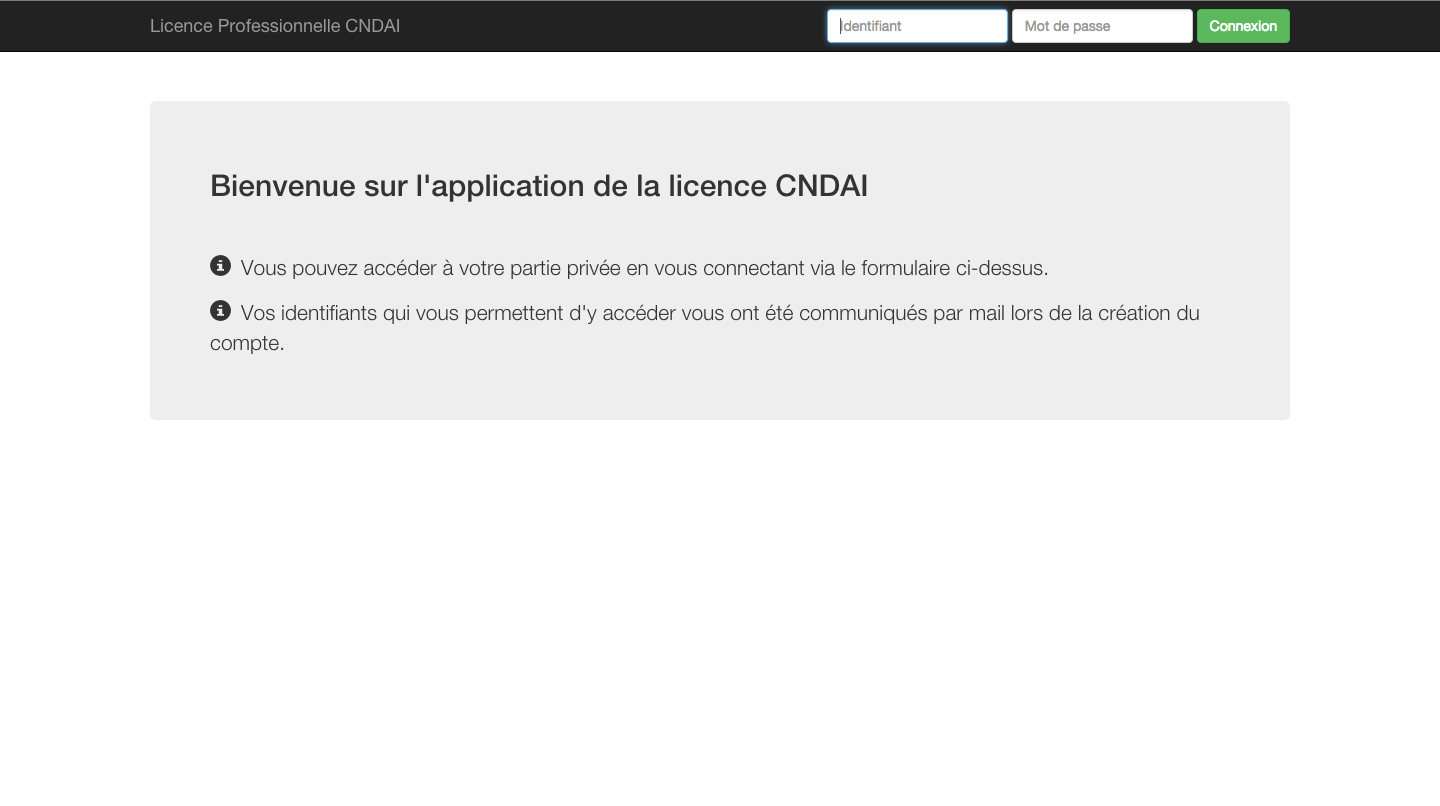Select heading "Bienvenue sur l'application de la licence CNDAI"

pyautogui.click(x=539, y=186)
